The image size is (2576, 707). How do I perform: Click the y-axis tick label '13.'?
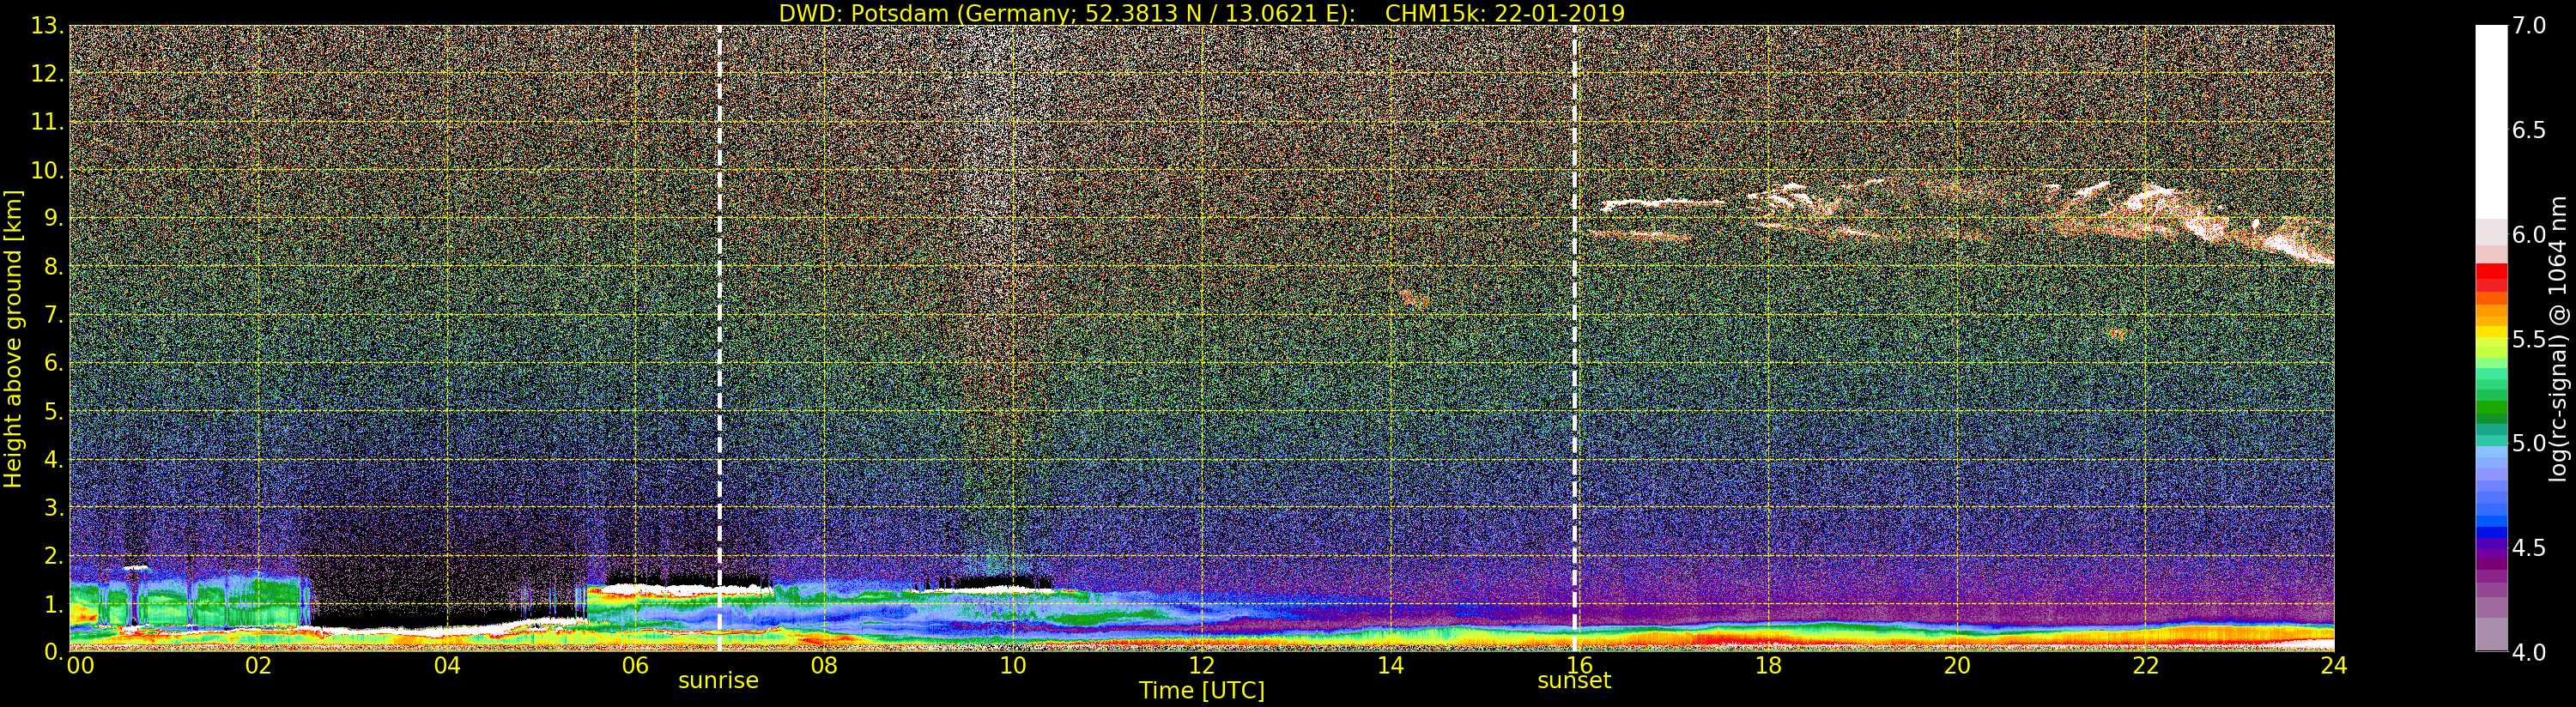[47, 26]
